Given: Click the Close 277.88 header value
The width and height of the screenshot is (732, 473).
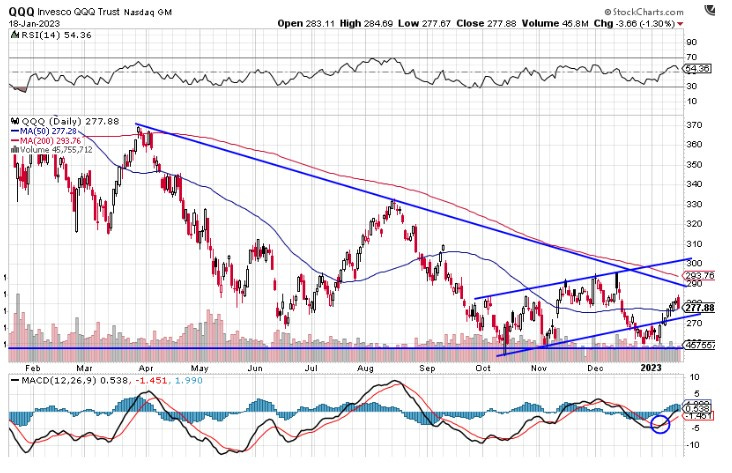Looking at the screenshot, I should pyautogui.click(x=486, y=23).
